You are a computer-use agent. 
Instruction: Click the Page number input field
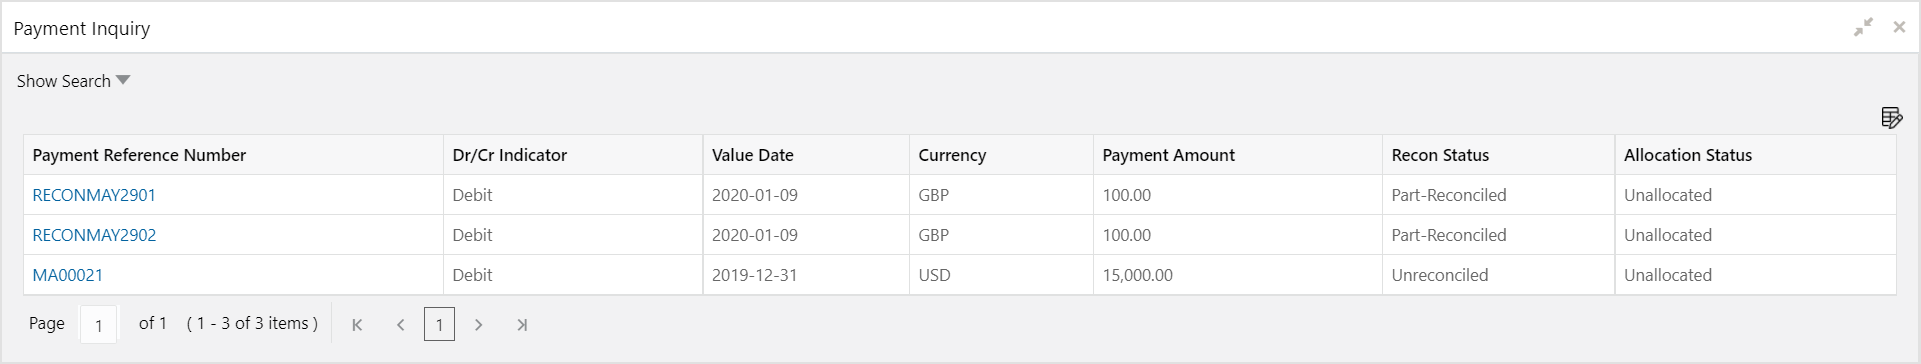pyautogui.click(x=98, y=325)
